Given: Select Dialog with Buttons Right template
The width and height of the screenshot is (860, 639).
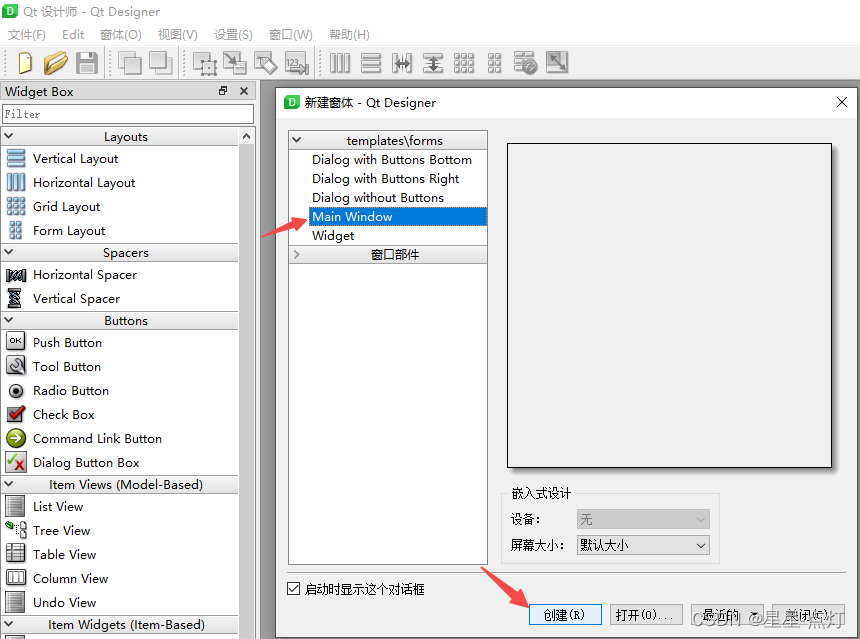Looking at the screenshot, I should [x=386, y=179].
